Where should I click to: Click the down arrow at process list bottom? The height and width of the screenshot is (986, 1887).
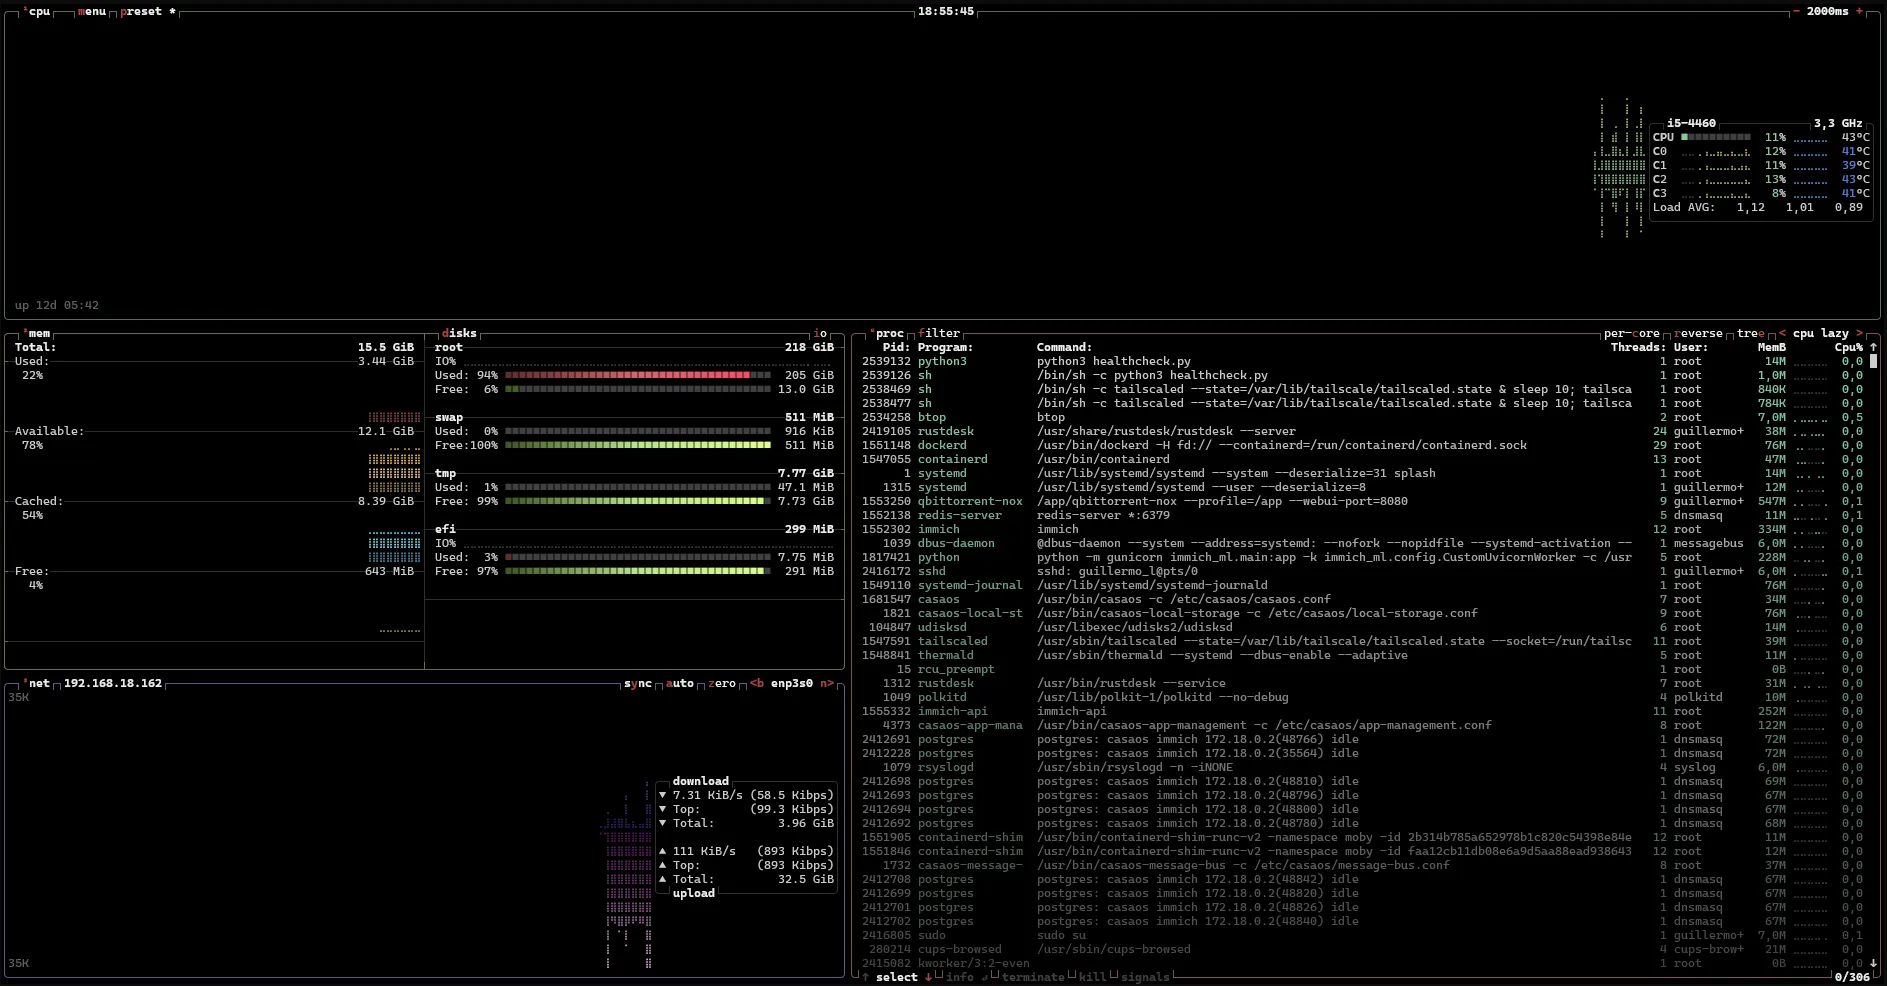point(1873,963)
